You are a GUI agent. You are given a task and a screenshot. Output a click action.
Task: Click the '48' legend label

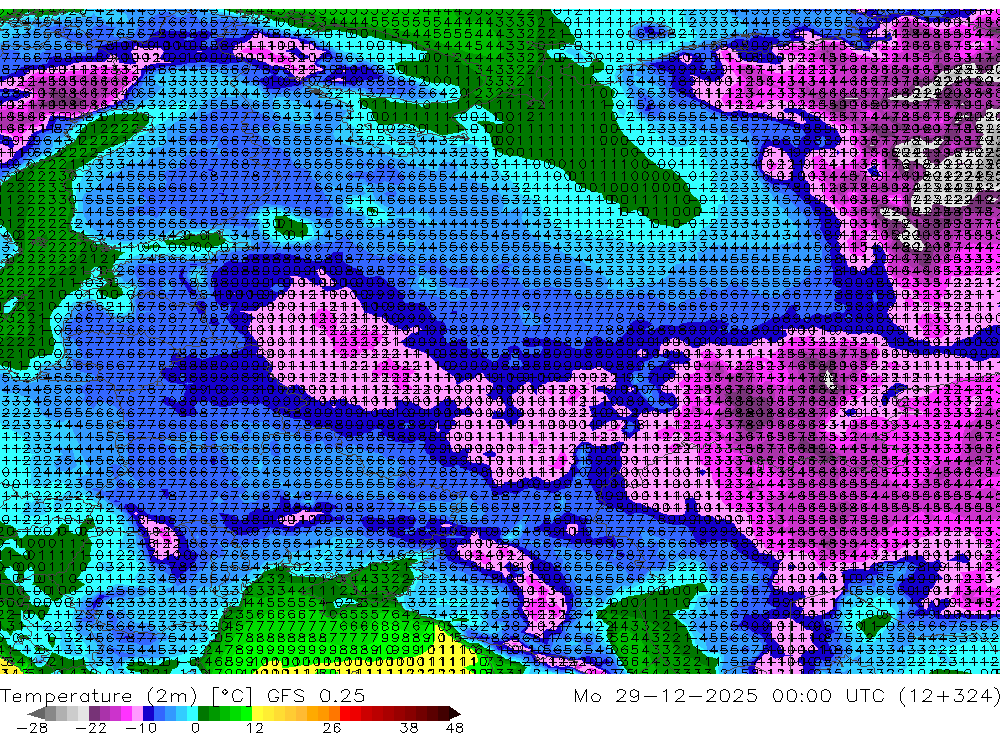455,728
